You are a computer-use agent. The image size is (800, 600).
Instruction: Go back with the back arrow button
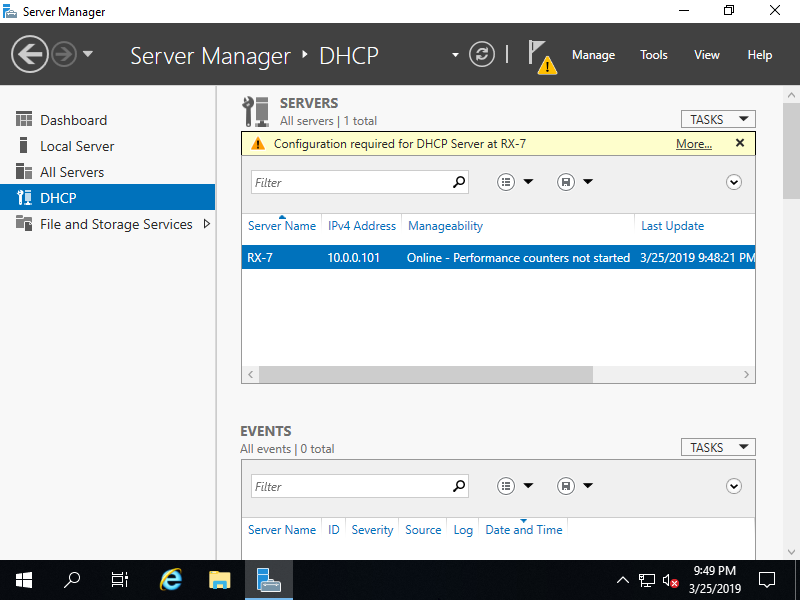click(x=30, y=54)
